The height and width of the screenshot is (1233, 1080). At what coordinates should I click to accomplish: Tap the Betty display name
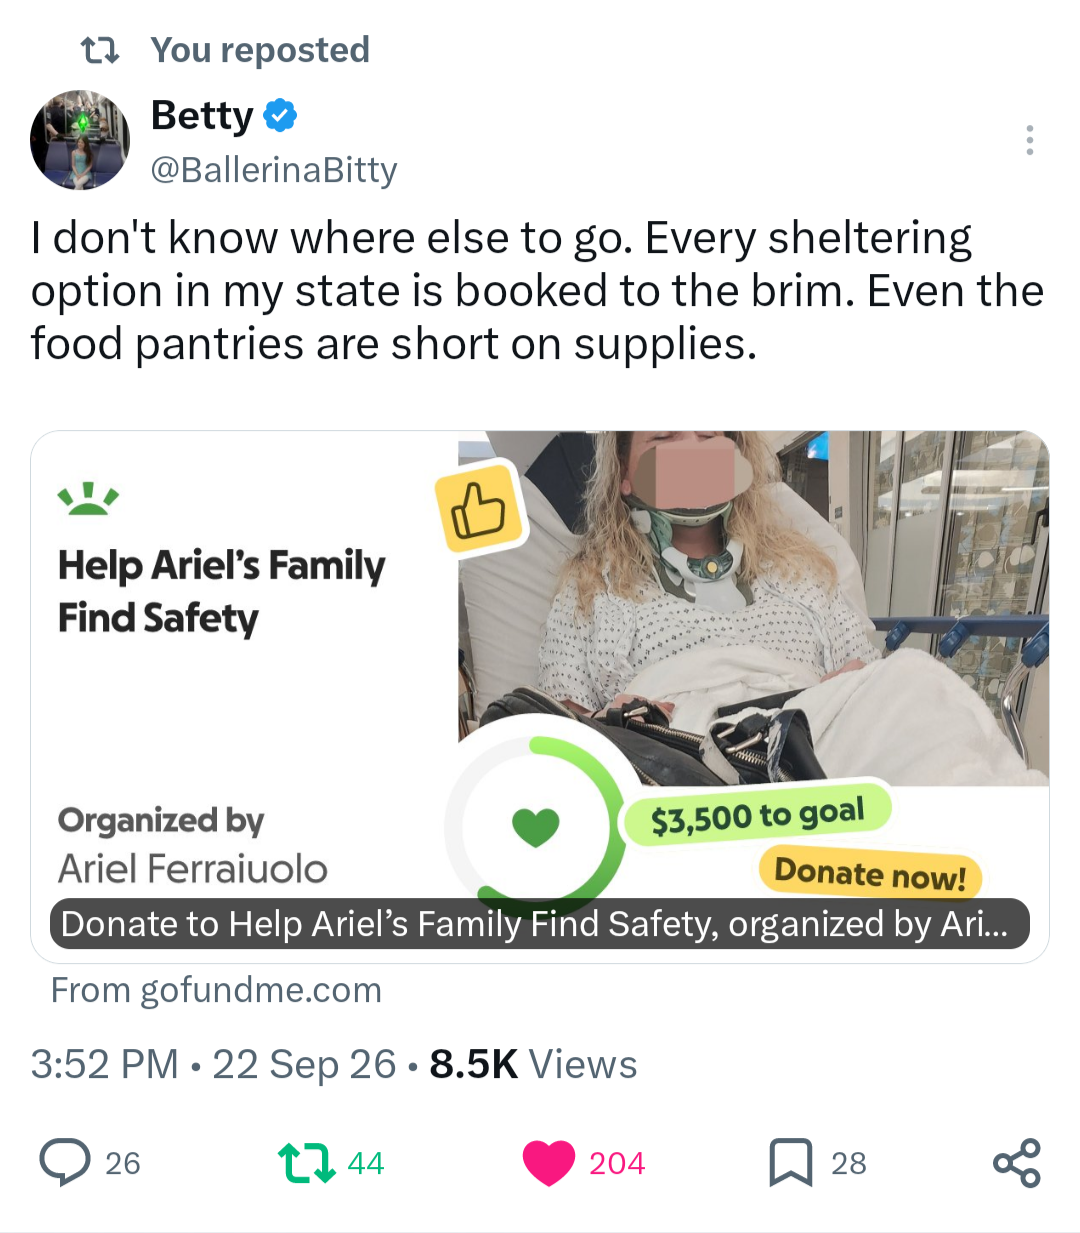(202, 116)
